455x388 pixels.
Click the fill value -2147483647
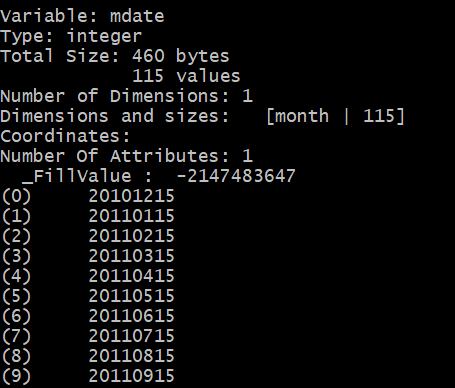236,176
